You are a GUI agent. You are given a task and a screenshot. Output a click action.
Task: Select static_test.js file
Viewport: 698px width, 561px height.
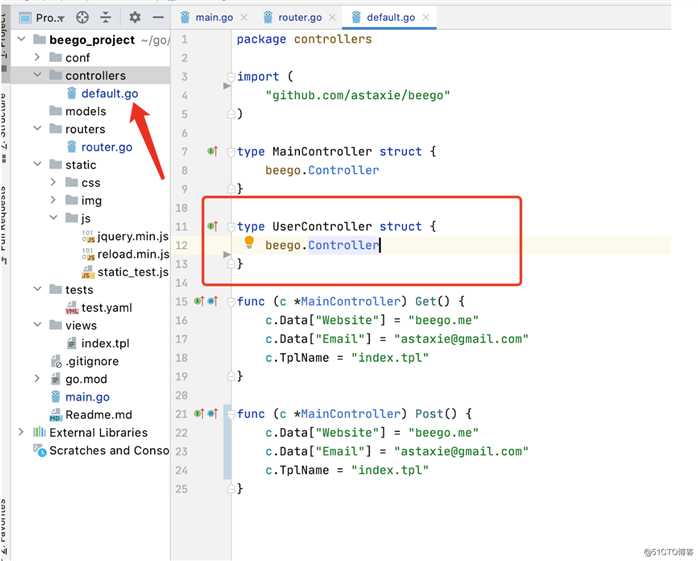pyautogui.click(x=133, y=272)
